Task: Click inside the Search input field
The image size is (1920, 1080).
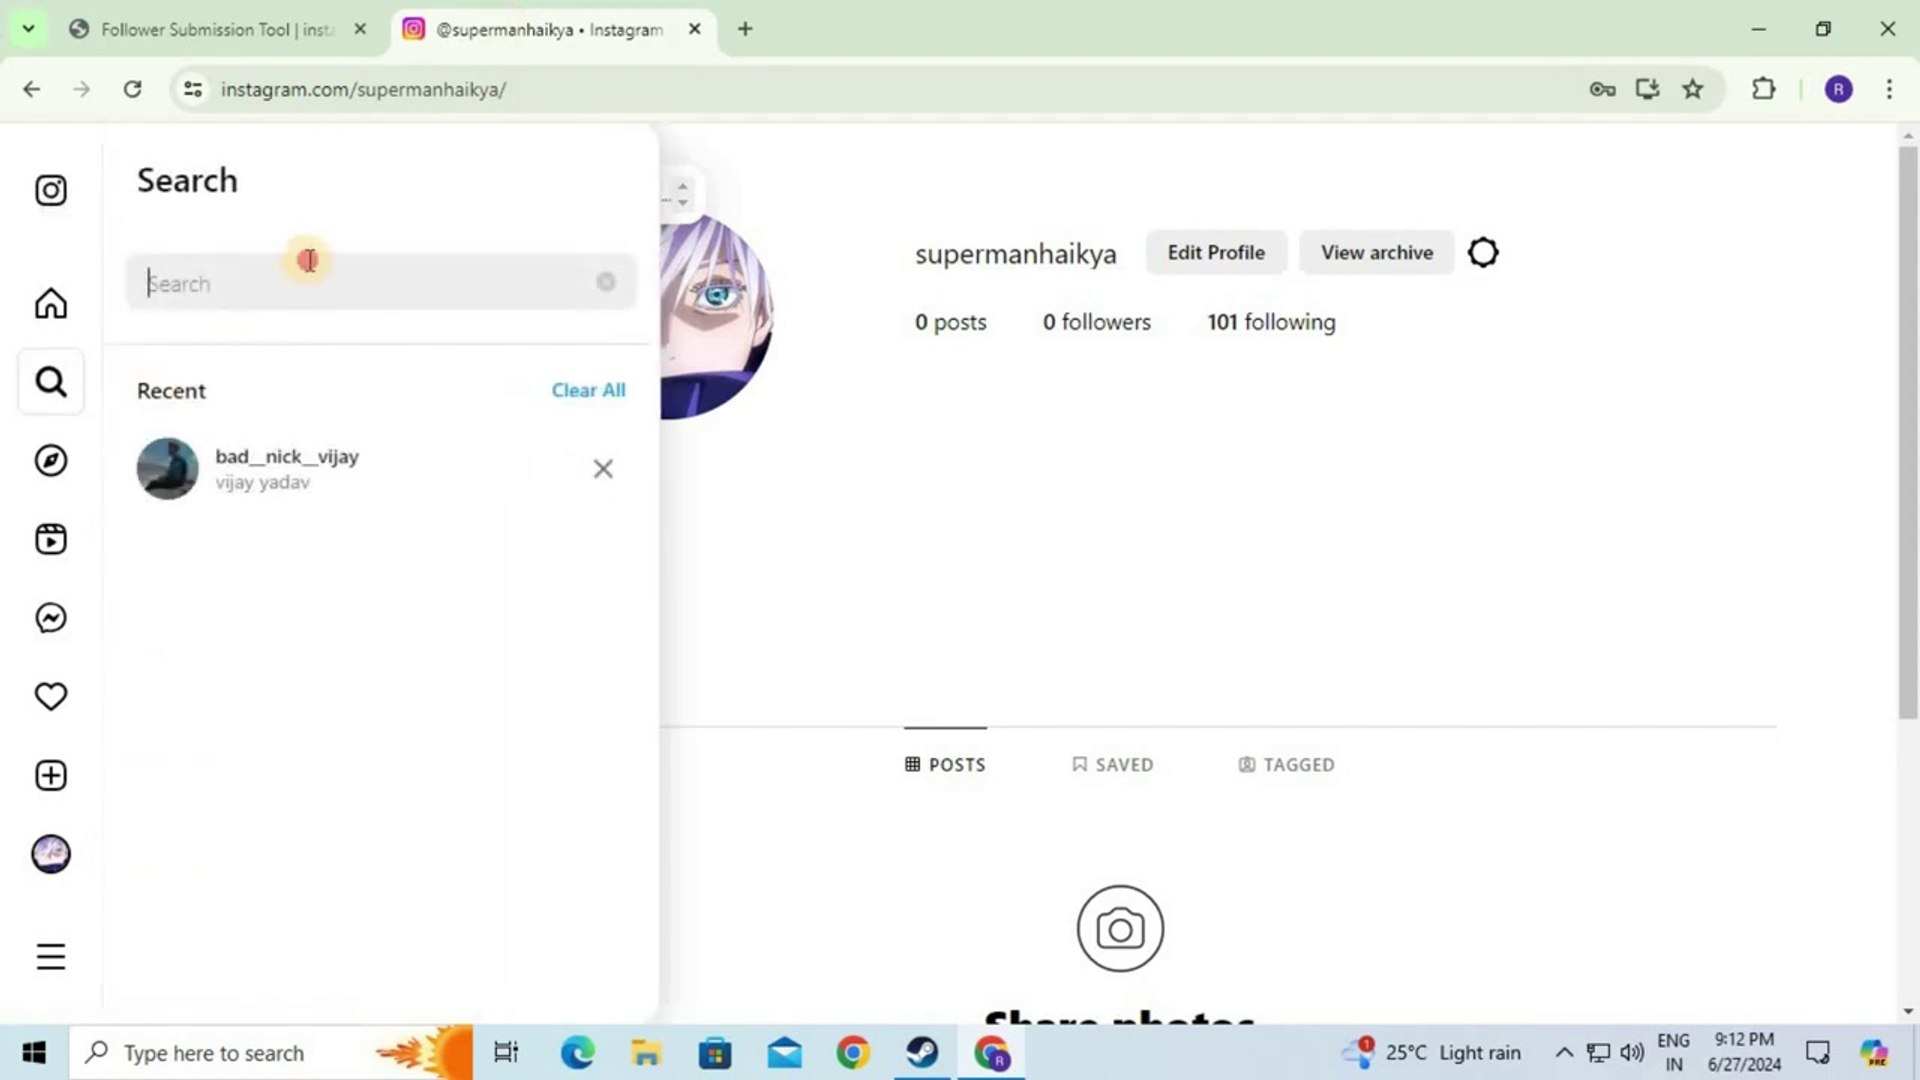Action: click(x=380, y=283)
